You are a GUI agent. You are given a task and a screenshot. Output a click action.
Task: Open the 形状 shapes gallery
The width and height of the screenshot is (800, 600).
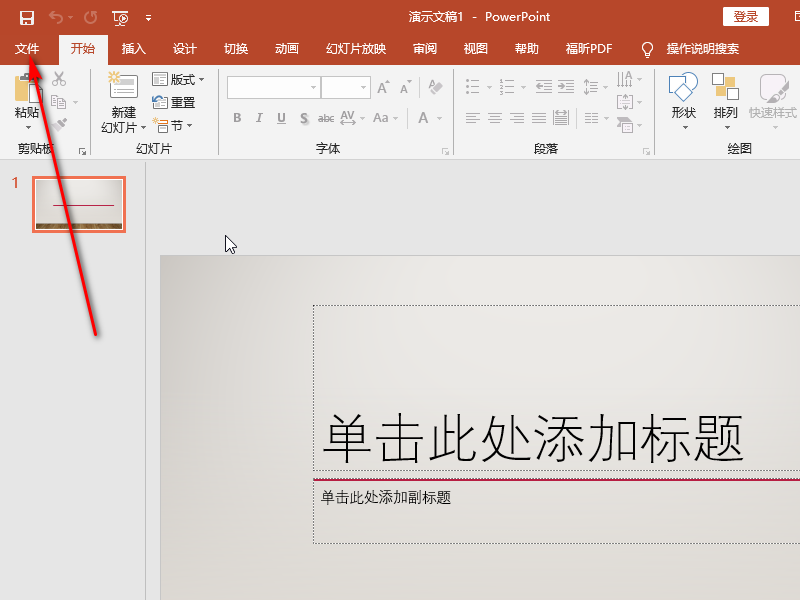[684, 101]
